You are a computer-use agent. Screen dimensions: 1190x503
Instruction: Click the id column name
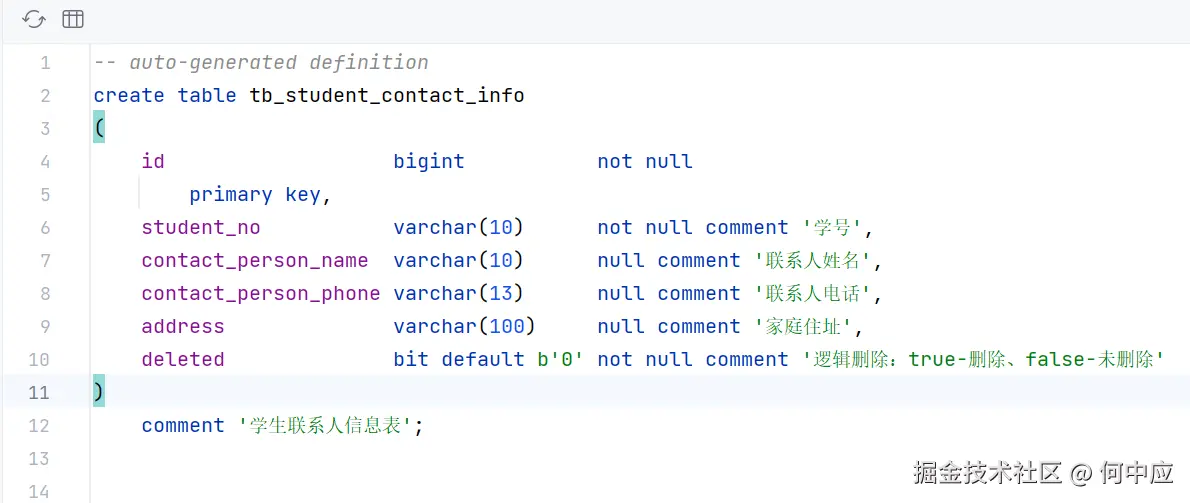[153, 162]
